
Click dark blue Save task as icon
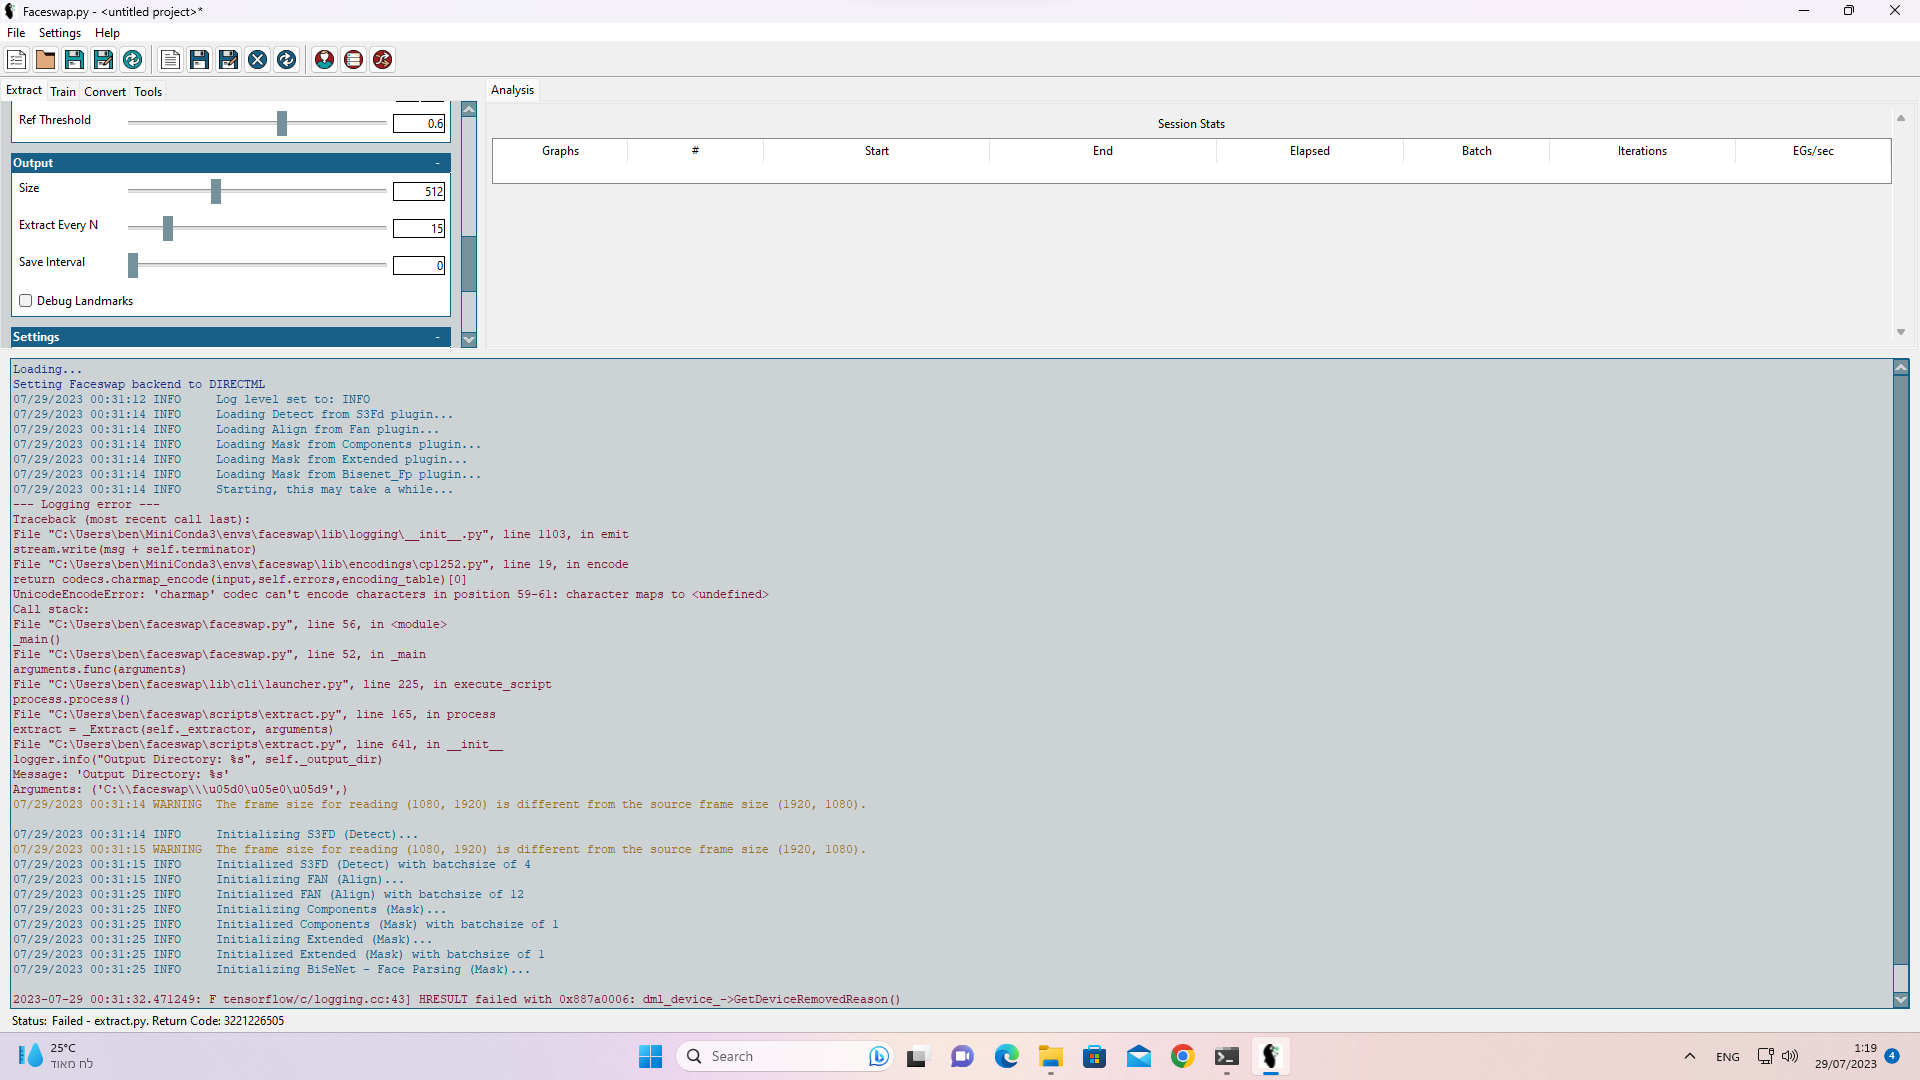click(229, 60)
